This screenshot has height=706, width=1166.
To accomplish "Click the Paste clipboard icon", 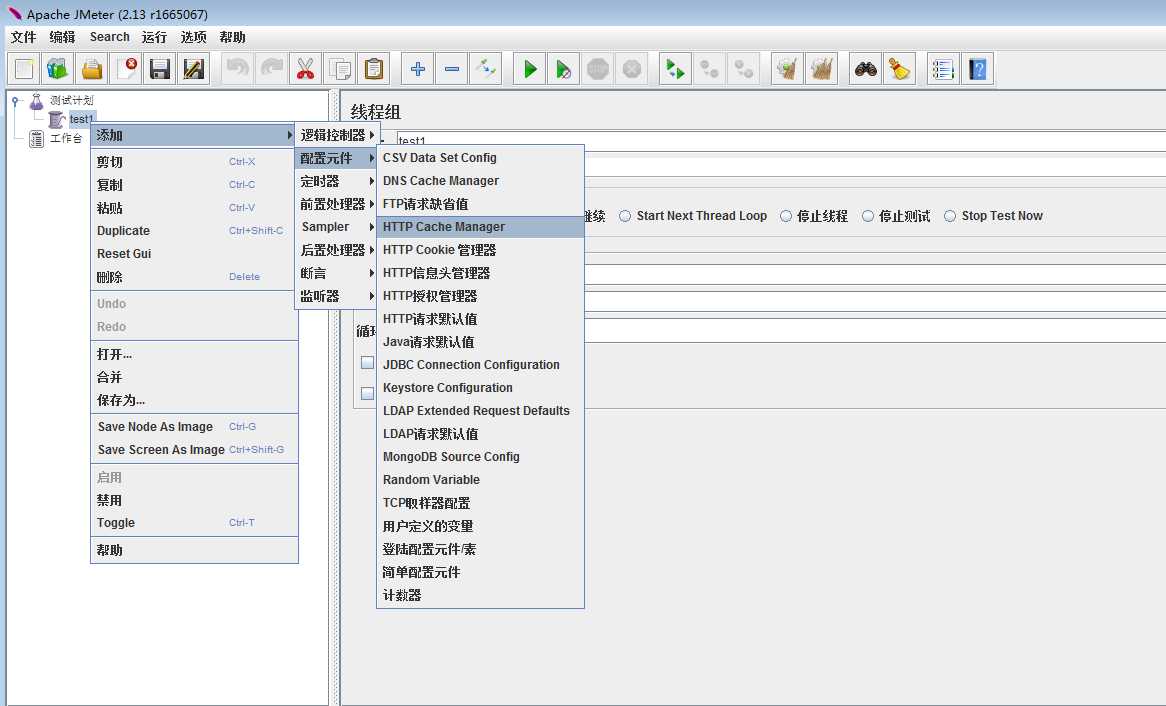I will (x=373, y=69).
